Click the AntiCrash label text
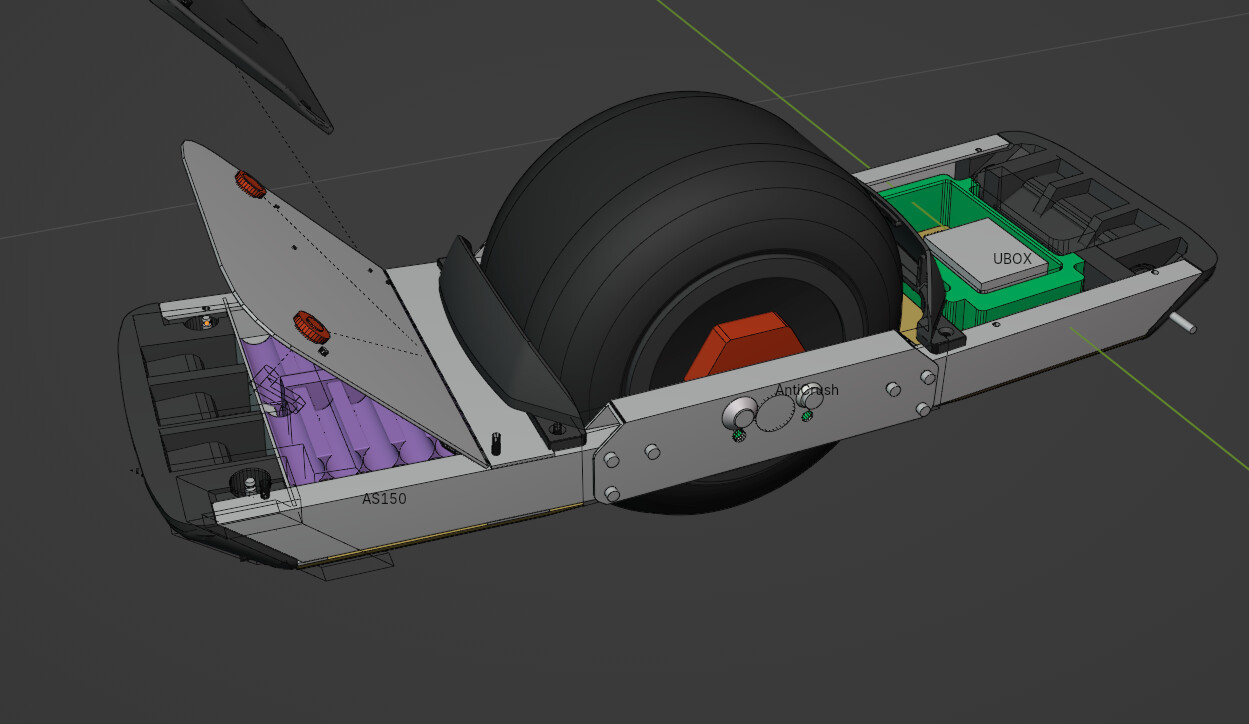The image size is (1249, 724). [x=806, y=390]
